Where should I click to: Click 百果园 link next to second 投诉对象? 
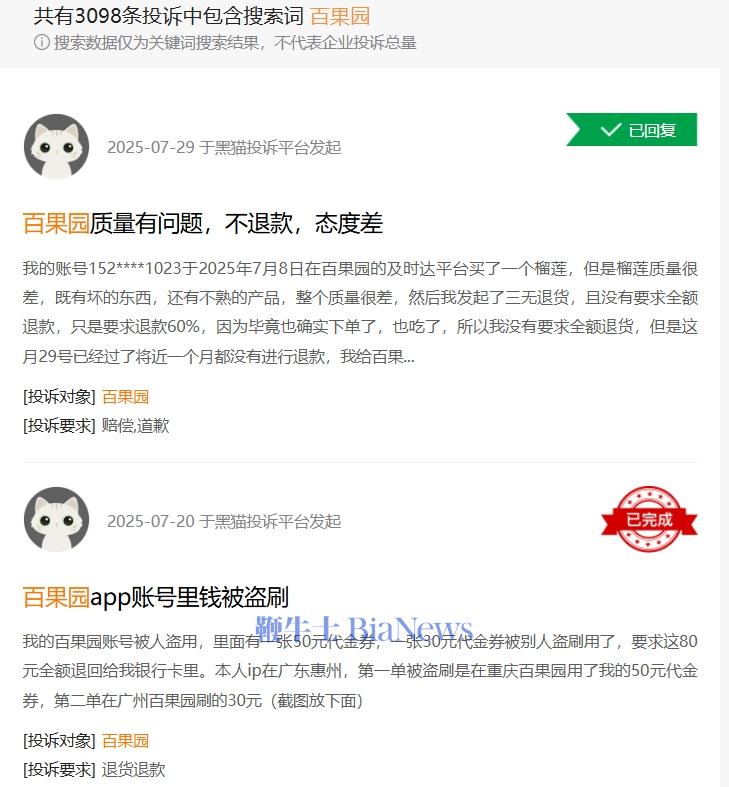pos(126,741)
